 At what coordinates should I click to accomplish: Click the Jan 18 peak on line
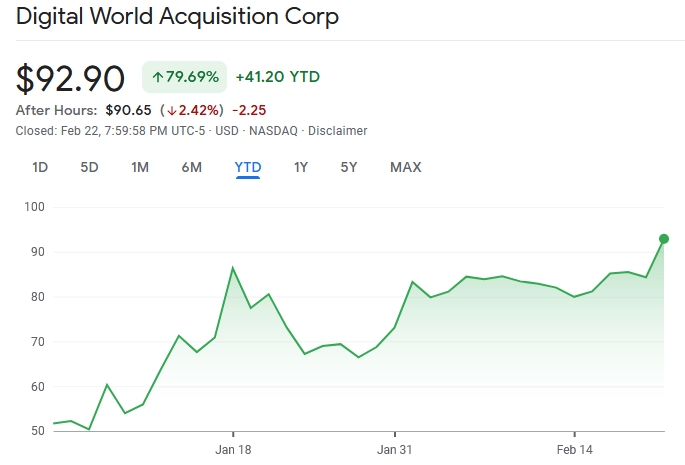(233, 268)
